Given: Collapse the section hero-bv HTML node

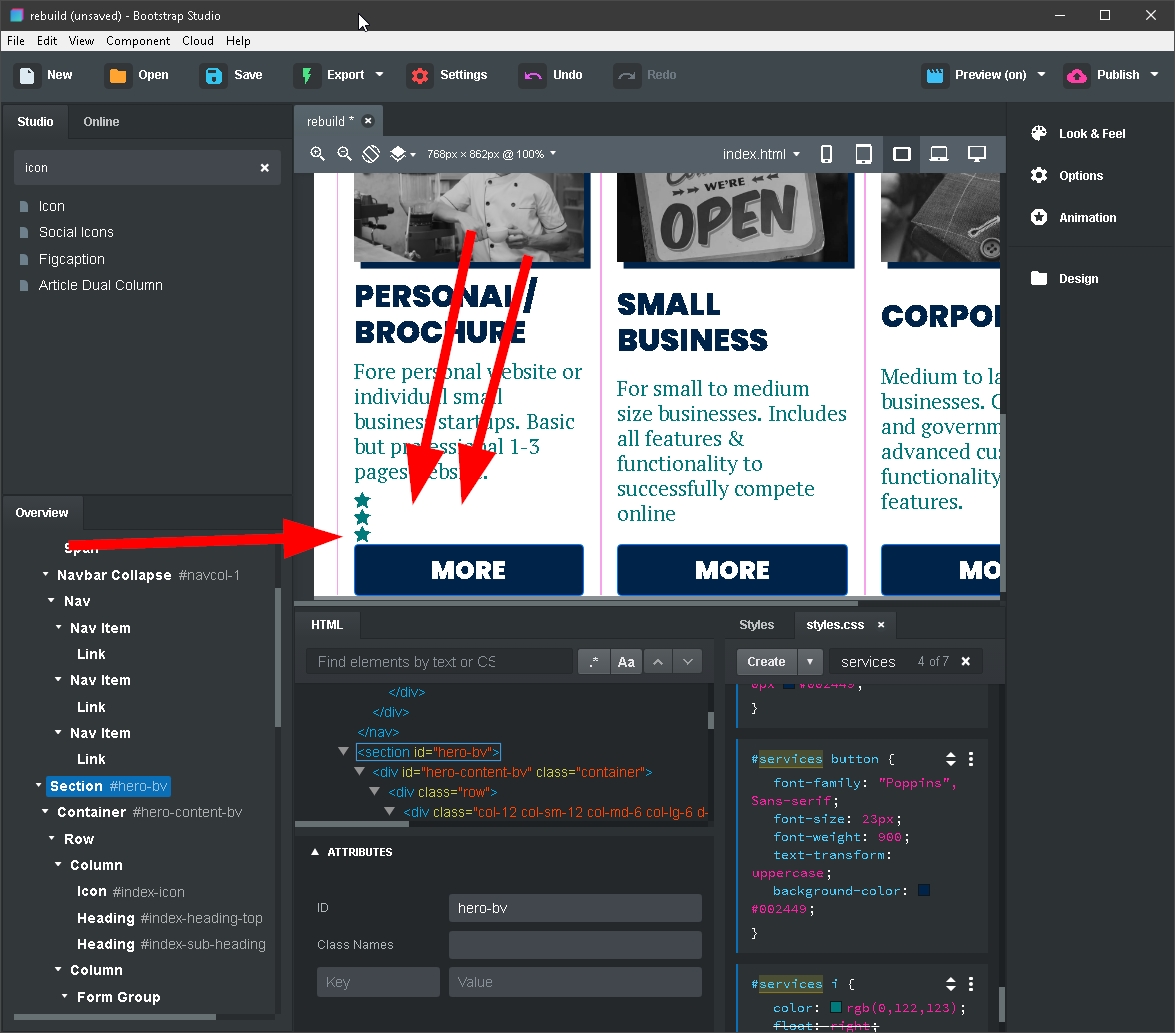Looking at the screenshot, I should click(x=343, y=751).
